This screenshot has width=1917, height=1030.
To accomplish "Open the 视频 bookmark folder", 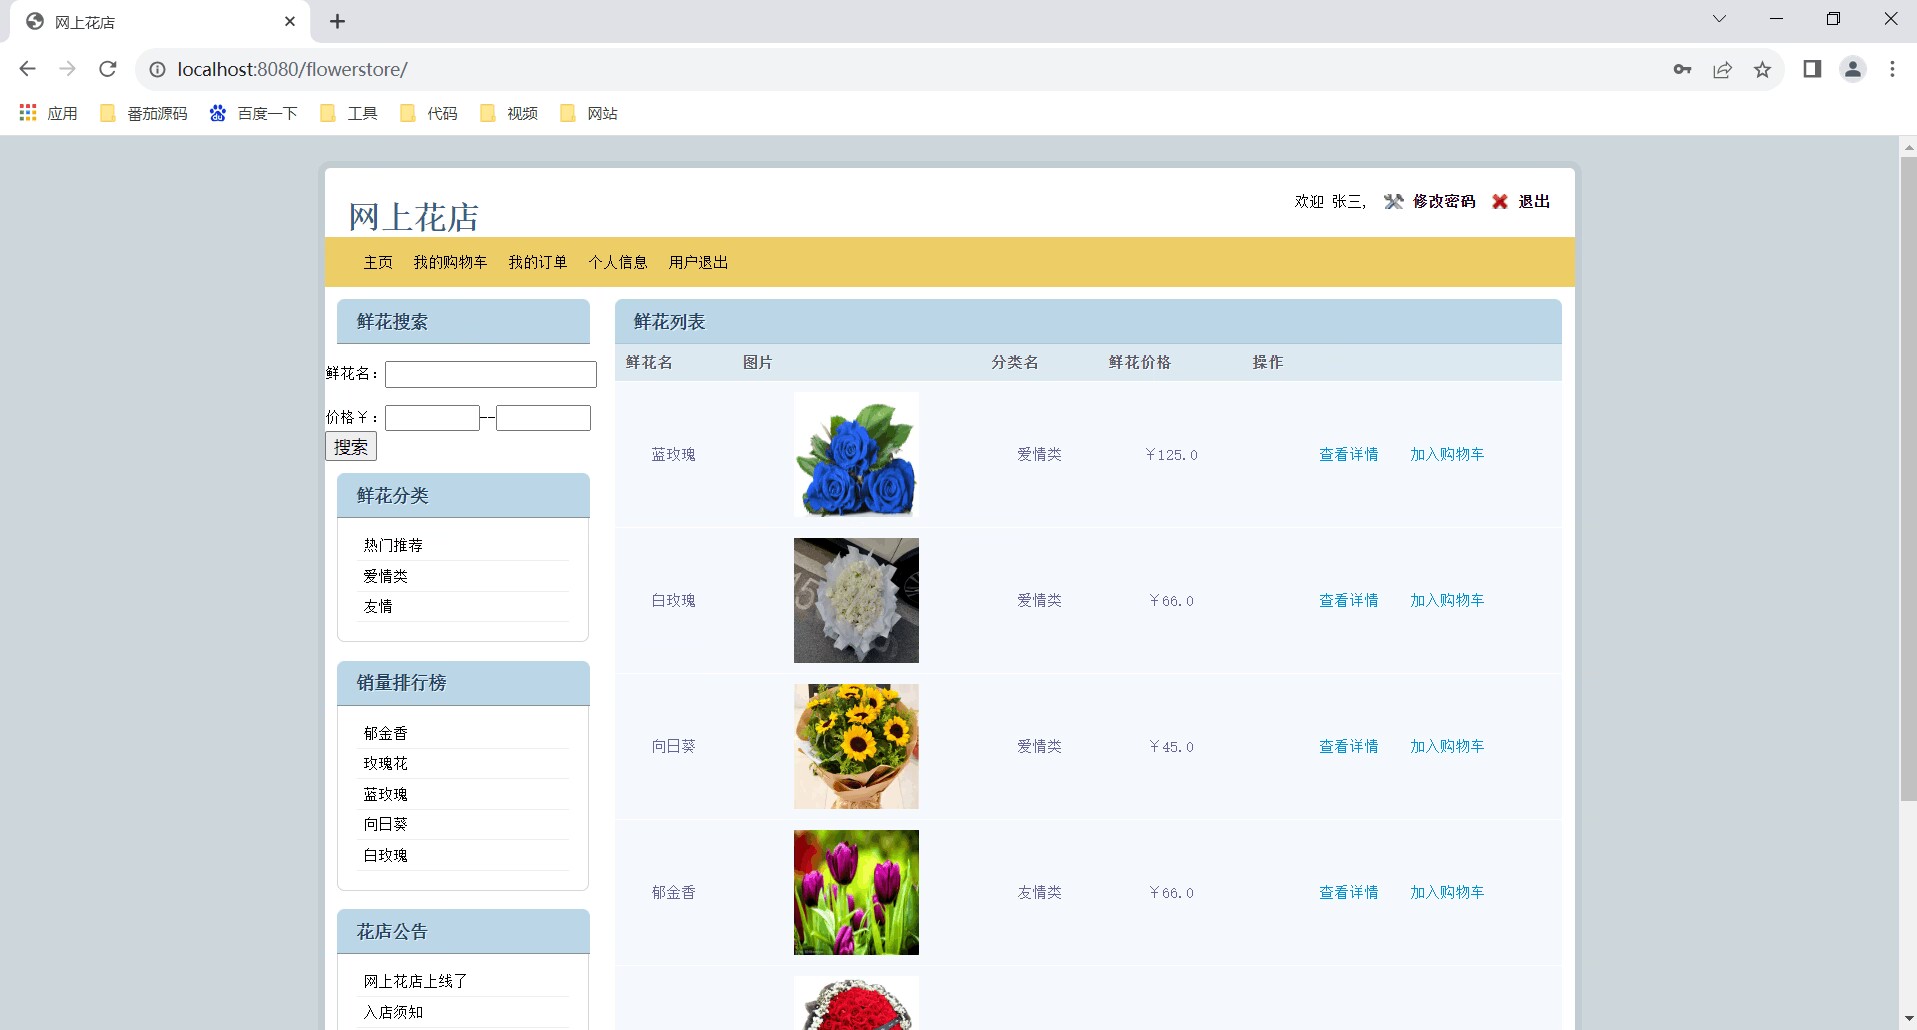I will (x=509, y=113).
